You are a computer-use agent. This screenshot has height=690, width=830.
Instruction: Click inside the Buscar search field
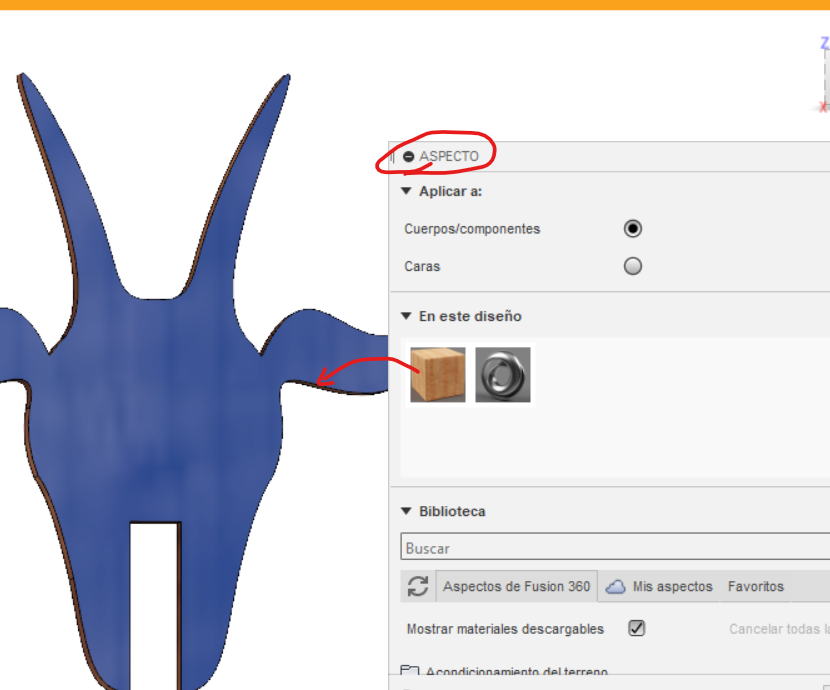(x=600, y=547)
